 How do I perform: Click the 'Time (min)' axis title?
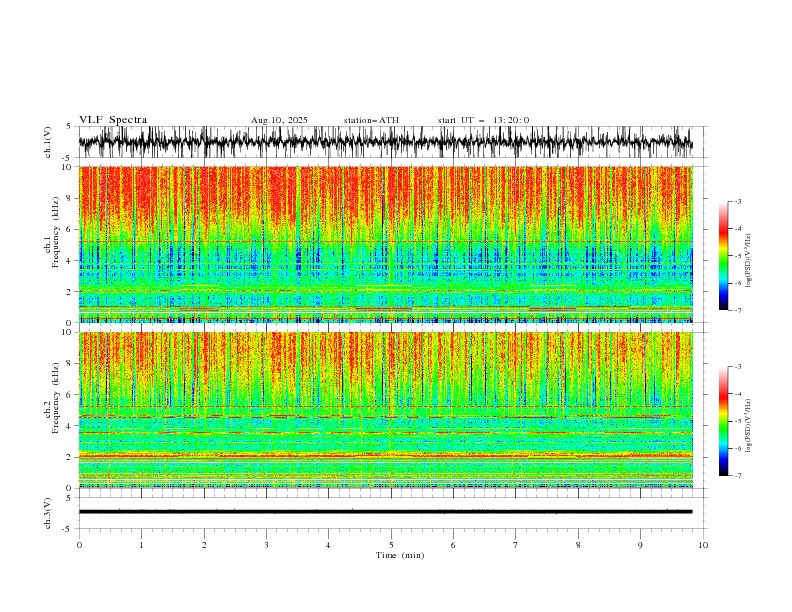[400, 555]
